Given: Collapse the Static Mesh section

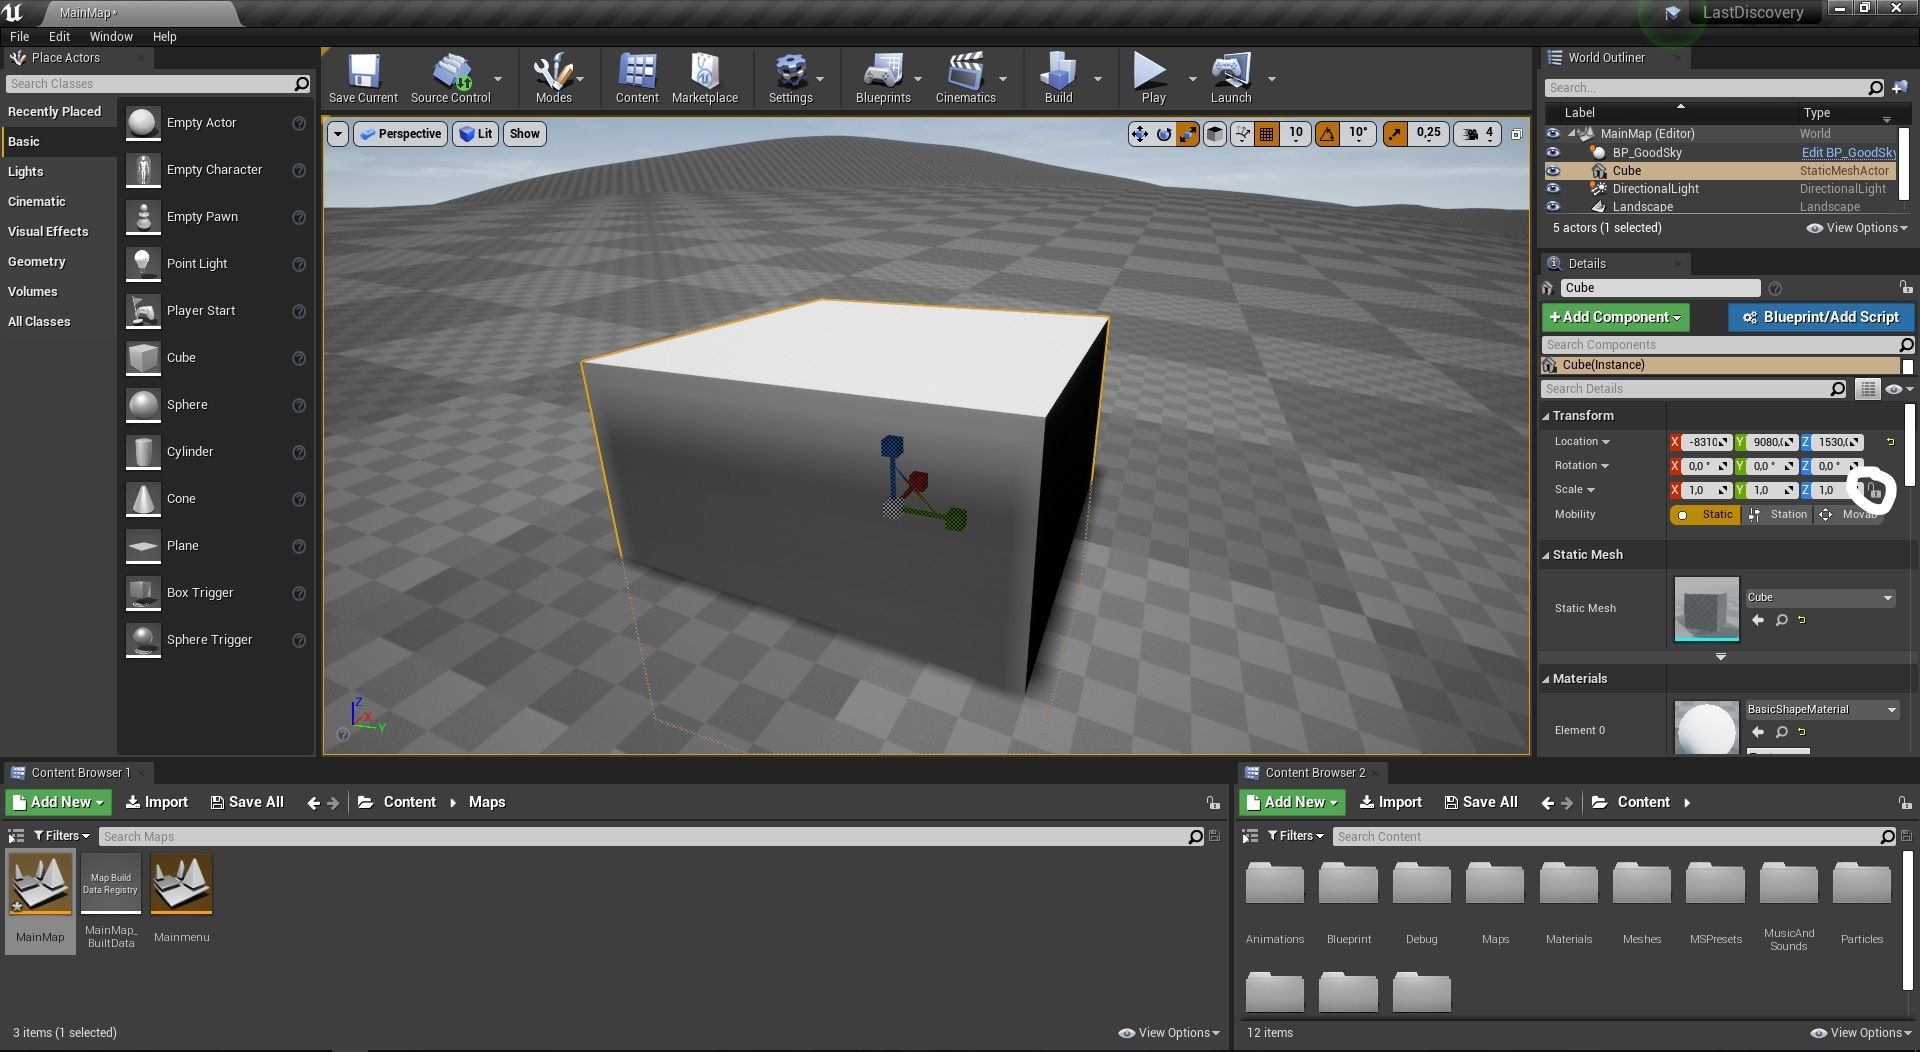Looking at the screenshot, I should 1545,556.
